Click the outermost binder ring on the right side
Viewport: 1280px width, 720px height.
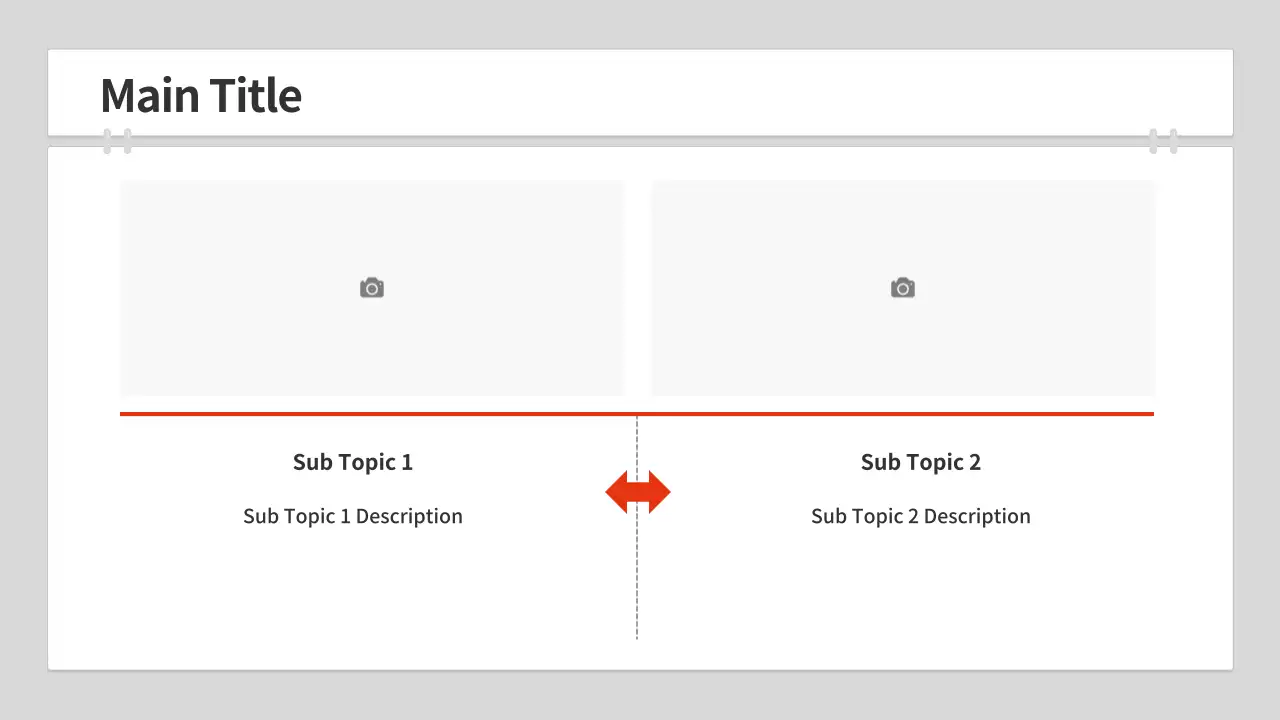point(1173,141)
